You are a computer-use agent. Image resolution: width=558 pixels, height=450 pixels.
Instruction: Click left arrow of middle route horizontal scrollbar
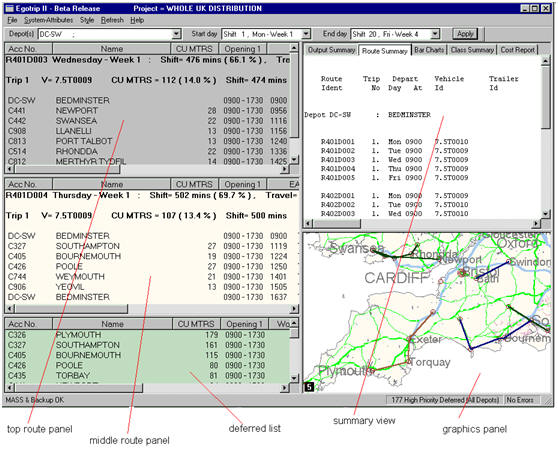click(10, 308)
